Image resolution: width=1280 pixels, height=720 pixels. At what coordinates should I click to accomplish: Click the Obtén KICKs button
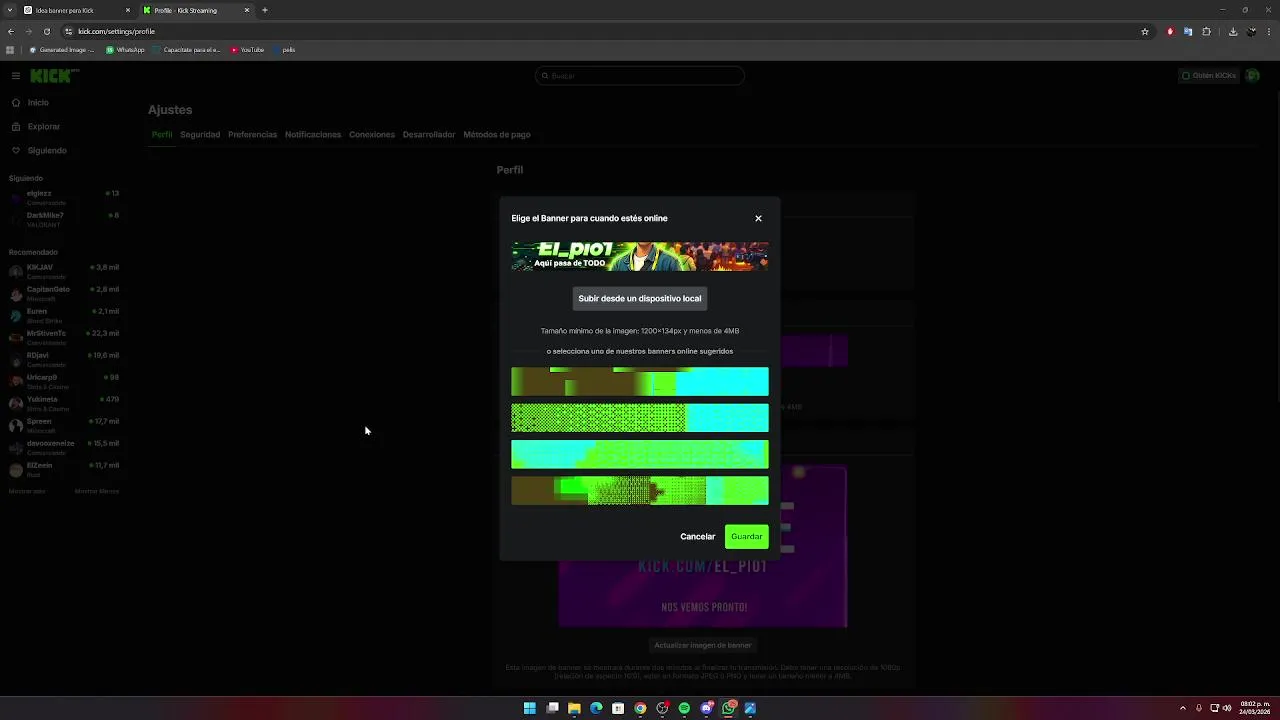(x=1209, y=76)
